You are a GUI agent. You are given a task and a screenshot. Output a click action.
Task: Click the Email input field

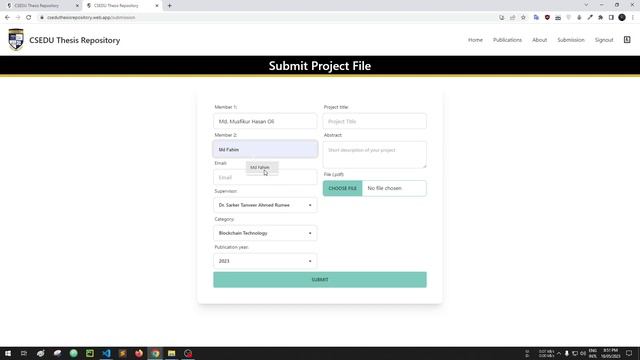[265, 178]
